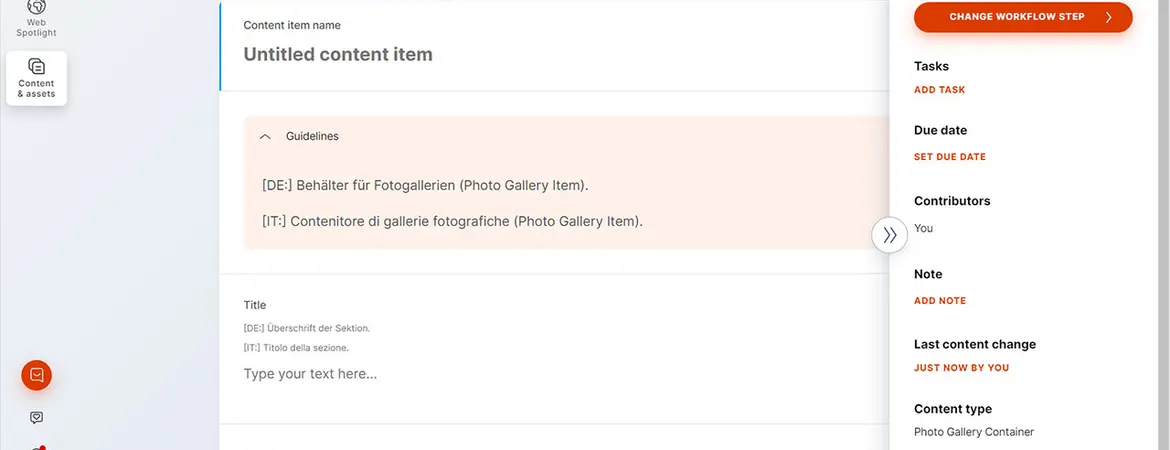Click Set Due Date link
The height and width of the screenshot is (450, 1170).
[949, 157]
